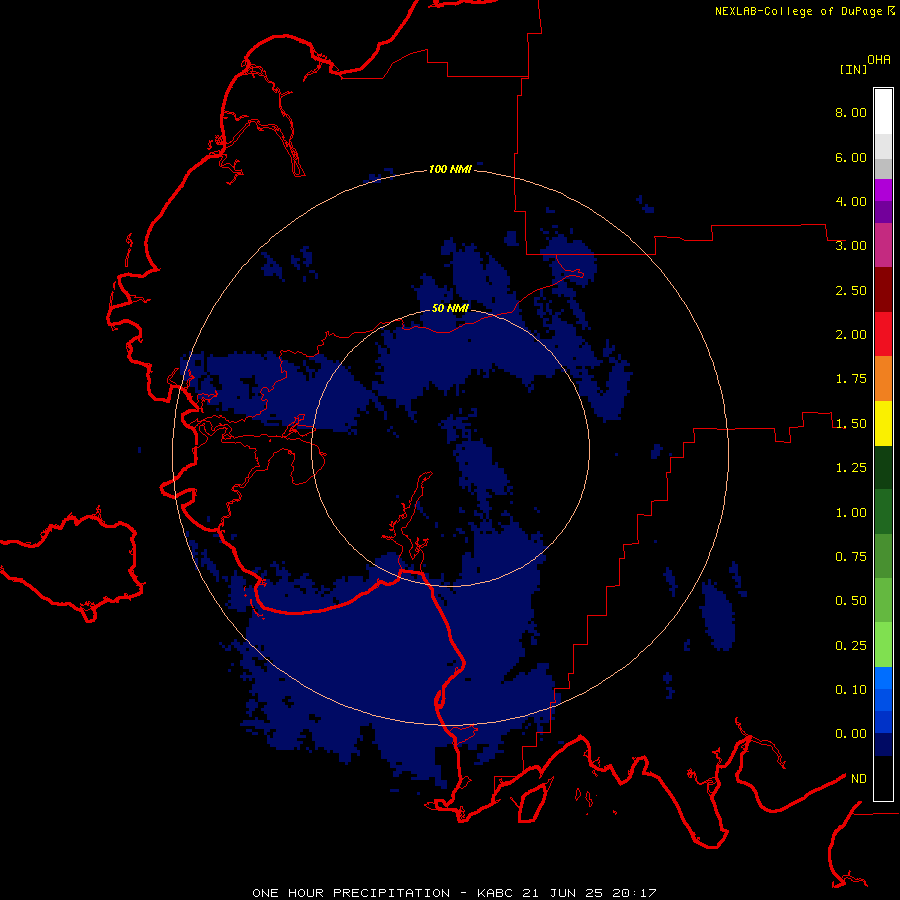Click the OHA product label
900x900 pixels.
[879, 60]
